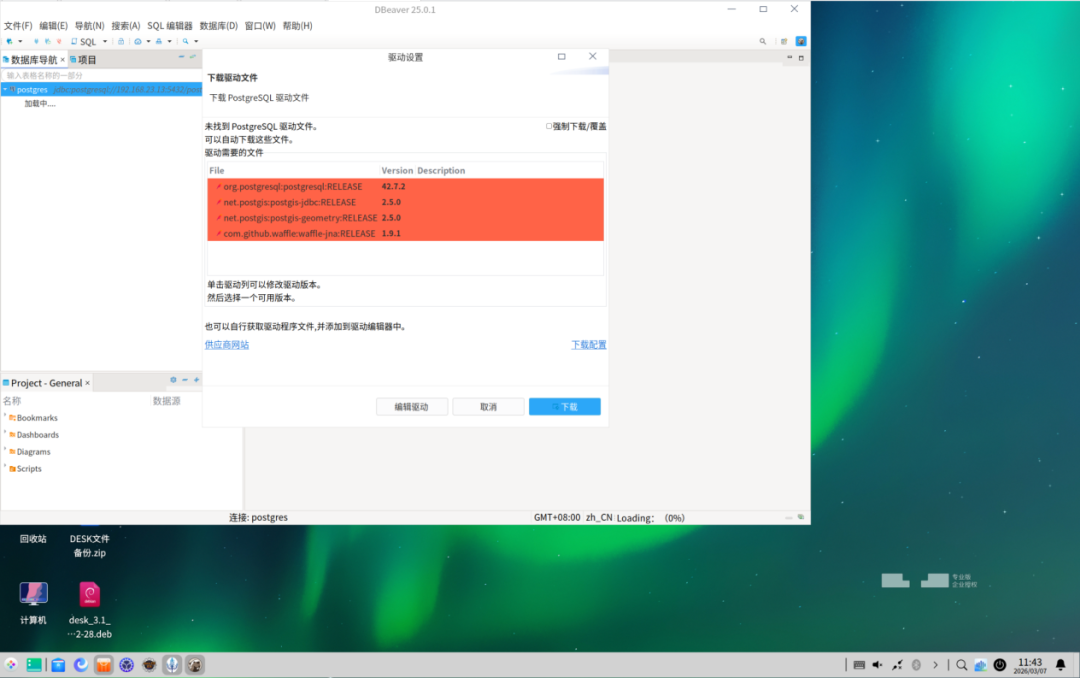Click the table name filter input

(x=102, y=75)
